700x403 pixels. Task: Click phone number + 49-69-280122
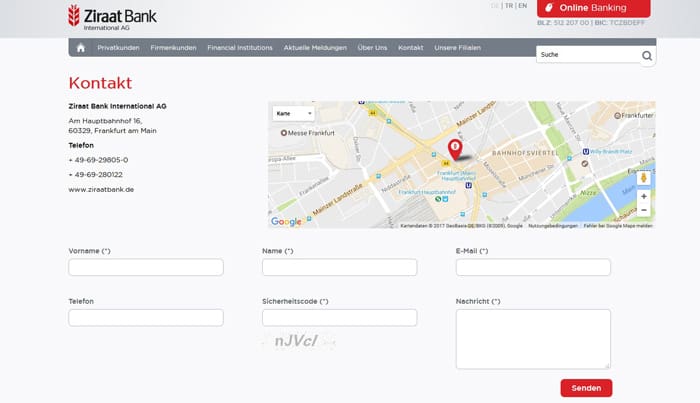(96, 174)
